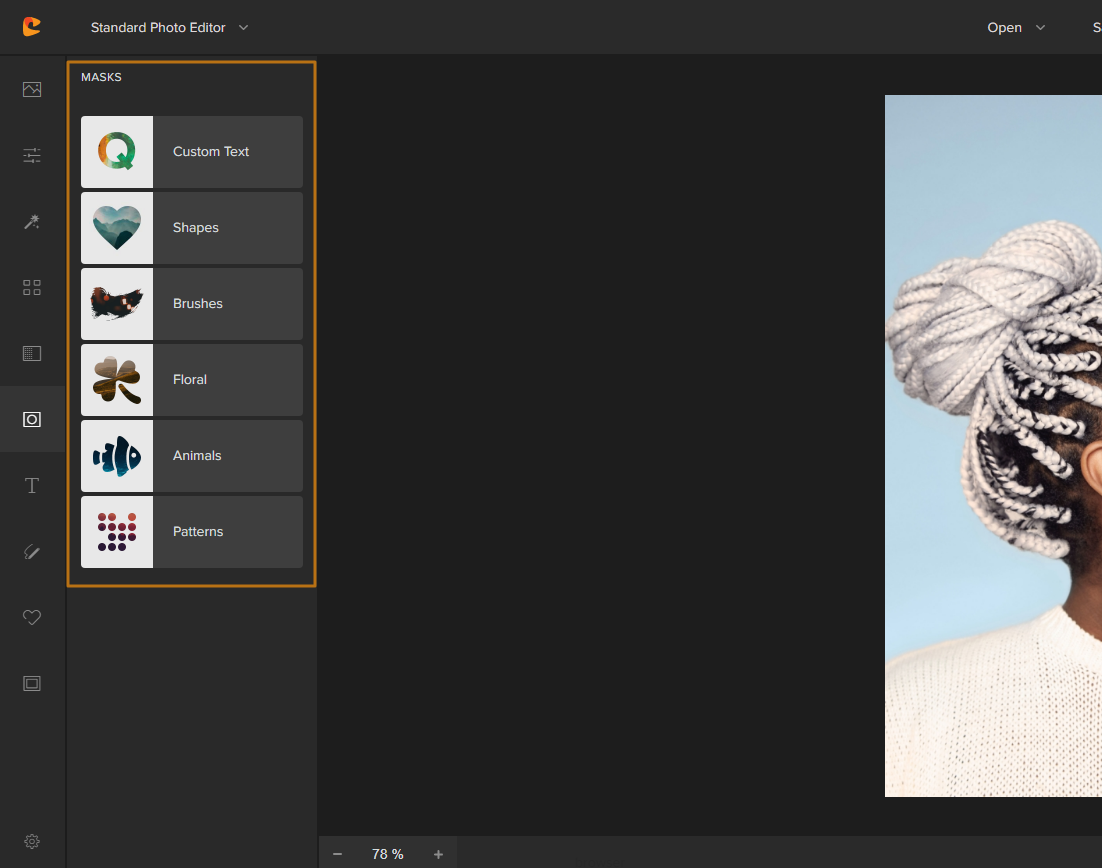Click the Animals fish thumbnail
Image resolution: width=1102 pixels, height=868 pixels.
117,456
